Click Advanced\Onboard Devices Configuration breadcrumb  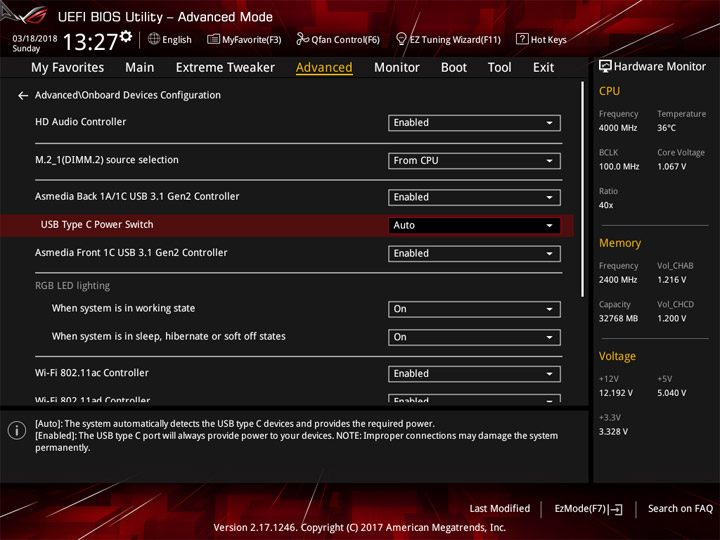(x=128, y=95)
